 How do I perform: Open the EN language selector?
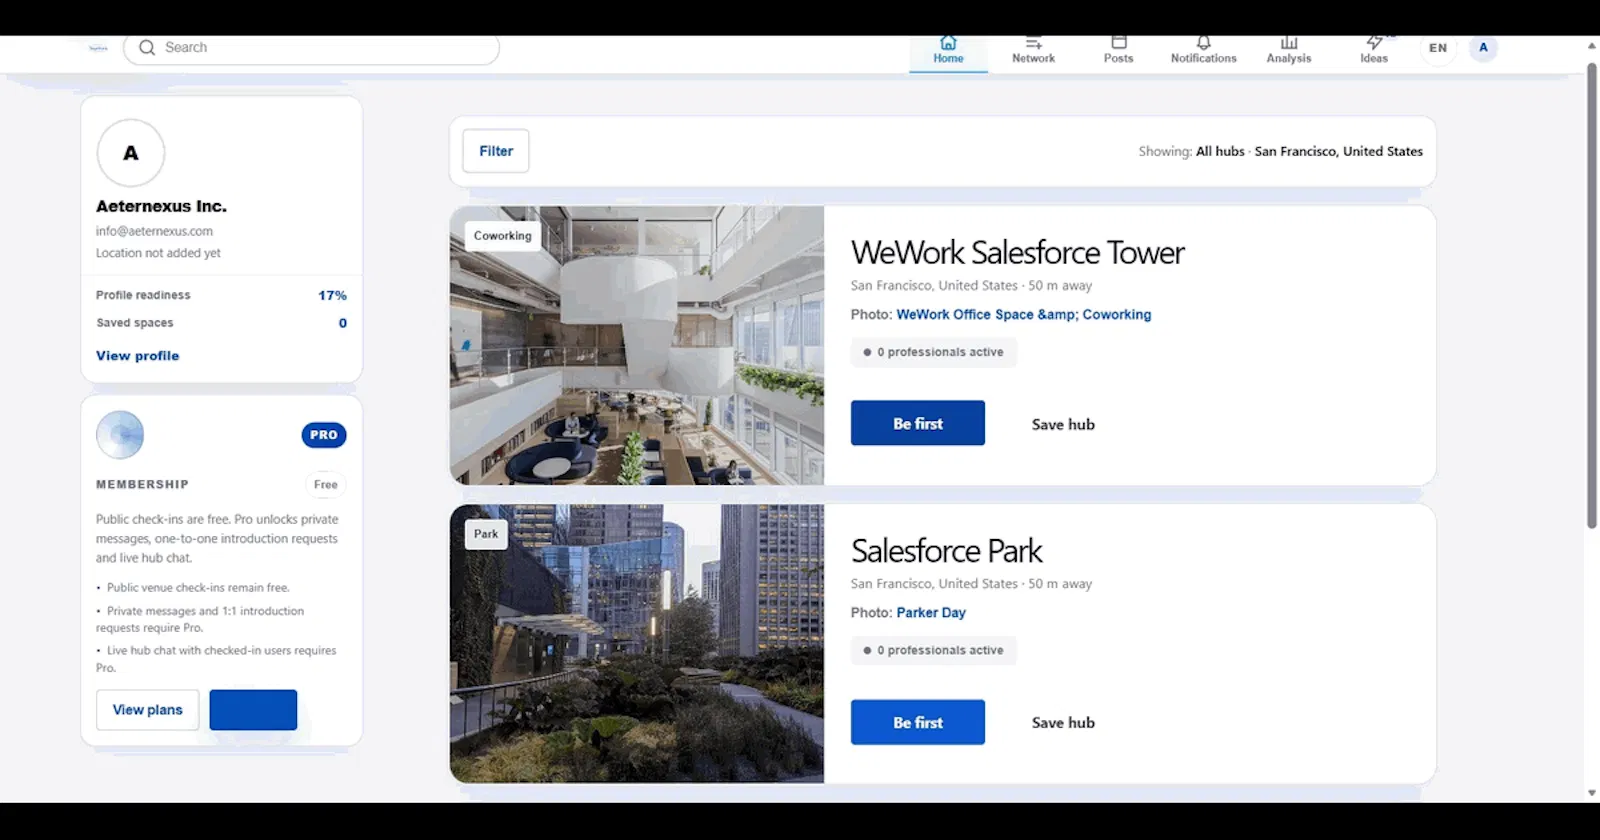pyautogui.click(x=1437, y=48)
